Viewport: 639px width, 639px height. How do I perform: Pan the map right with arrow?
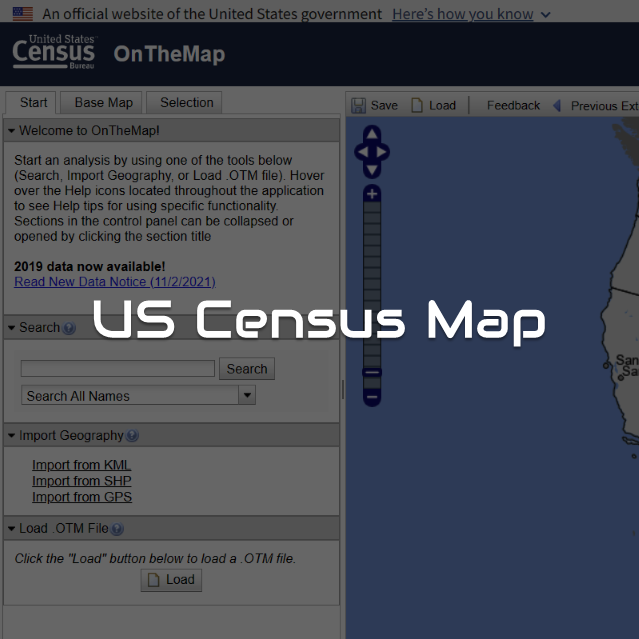coord(382,152)
